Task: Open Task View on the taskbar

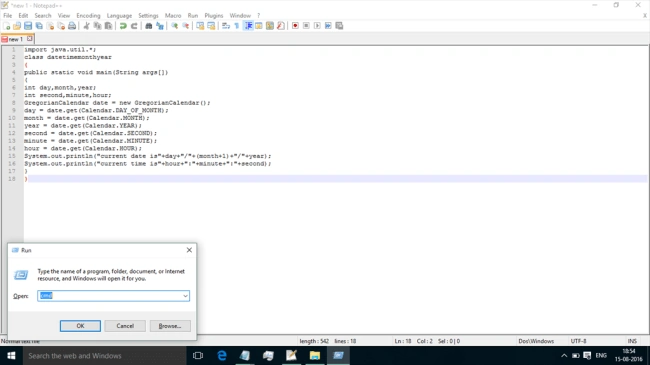Action: 198,356
